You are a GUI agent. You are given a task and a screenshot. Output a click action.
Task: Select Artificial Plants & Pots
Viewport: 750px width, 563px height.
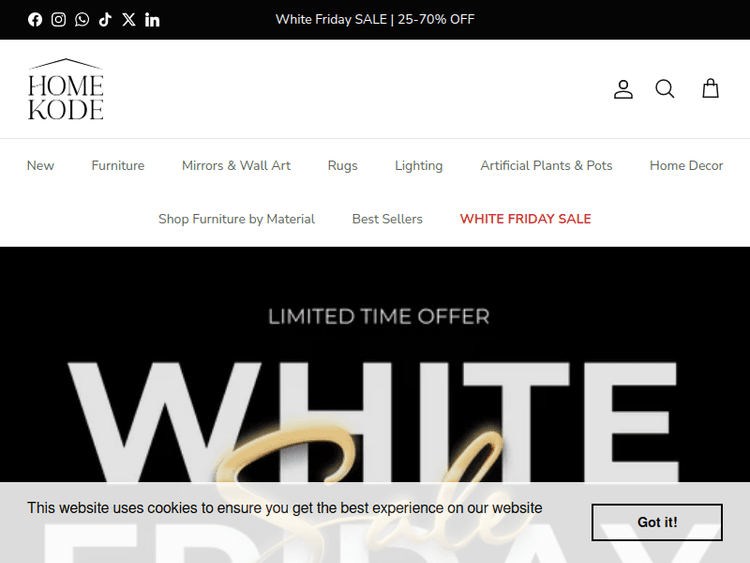(546, 166)
